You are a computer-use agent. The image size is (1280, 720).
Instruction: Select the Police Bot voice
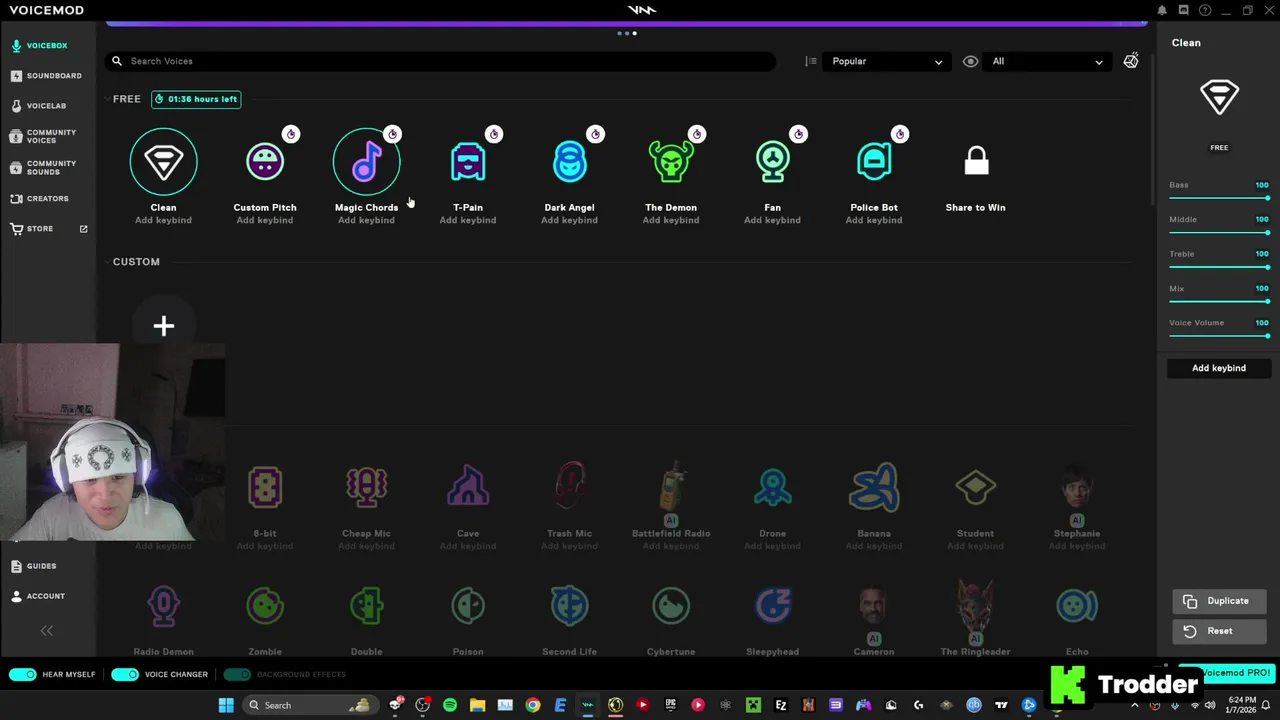tap(874, 162)
